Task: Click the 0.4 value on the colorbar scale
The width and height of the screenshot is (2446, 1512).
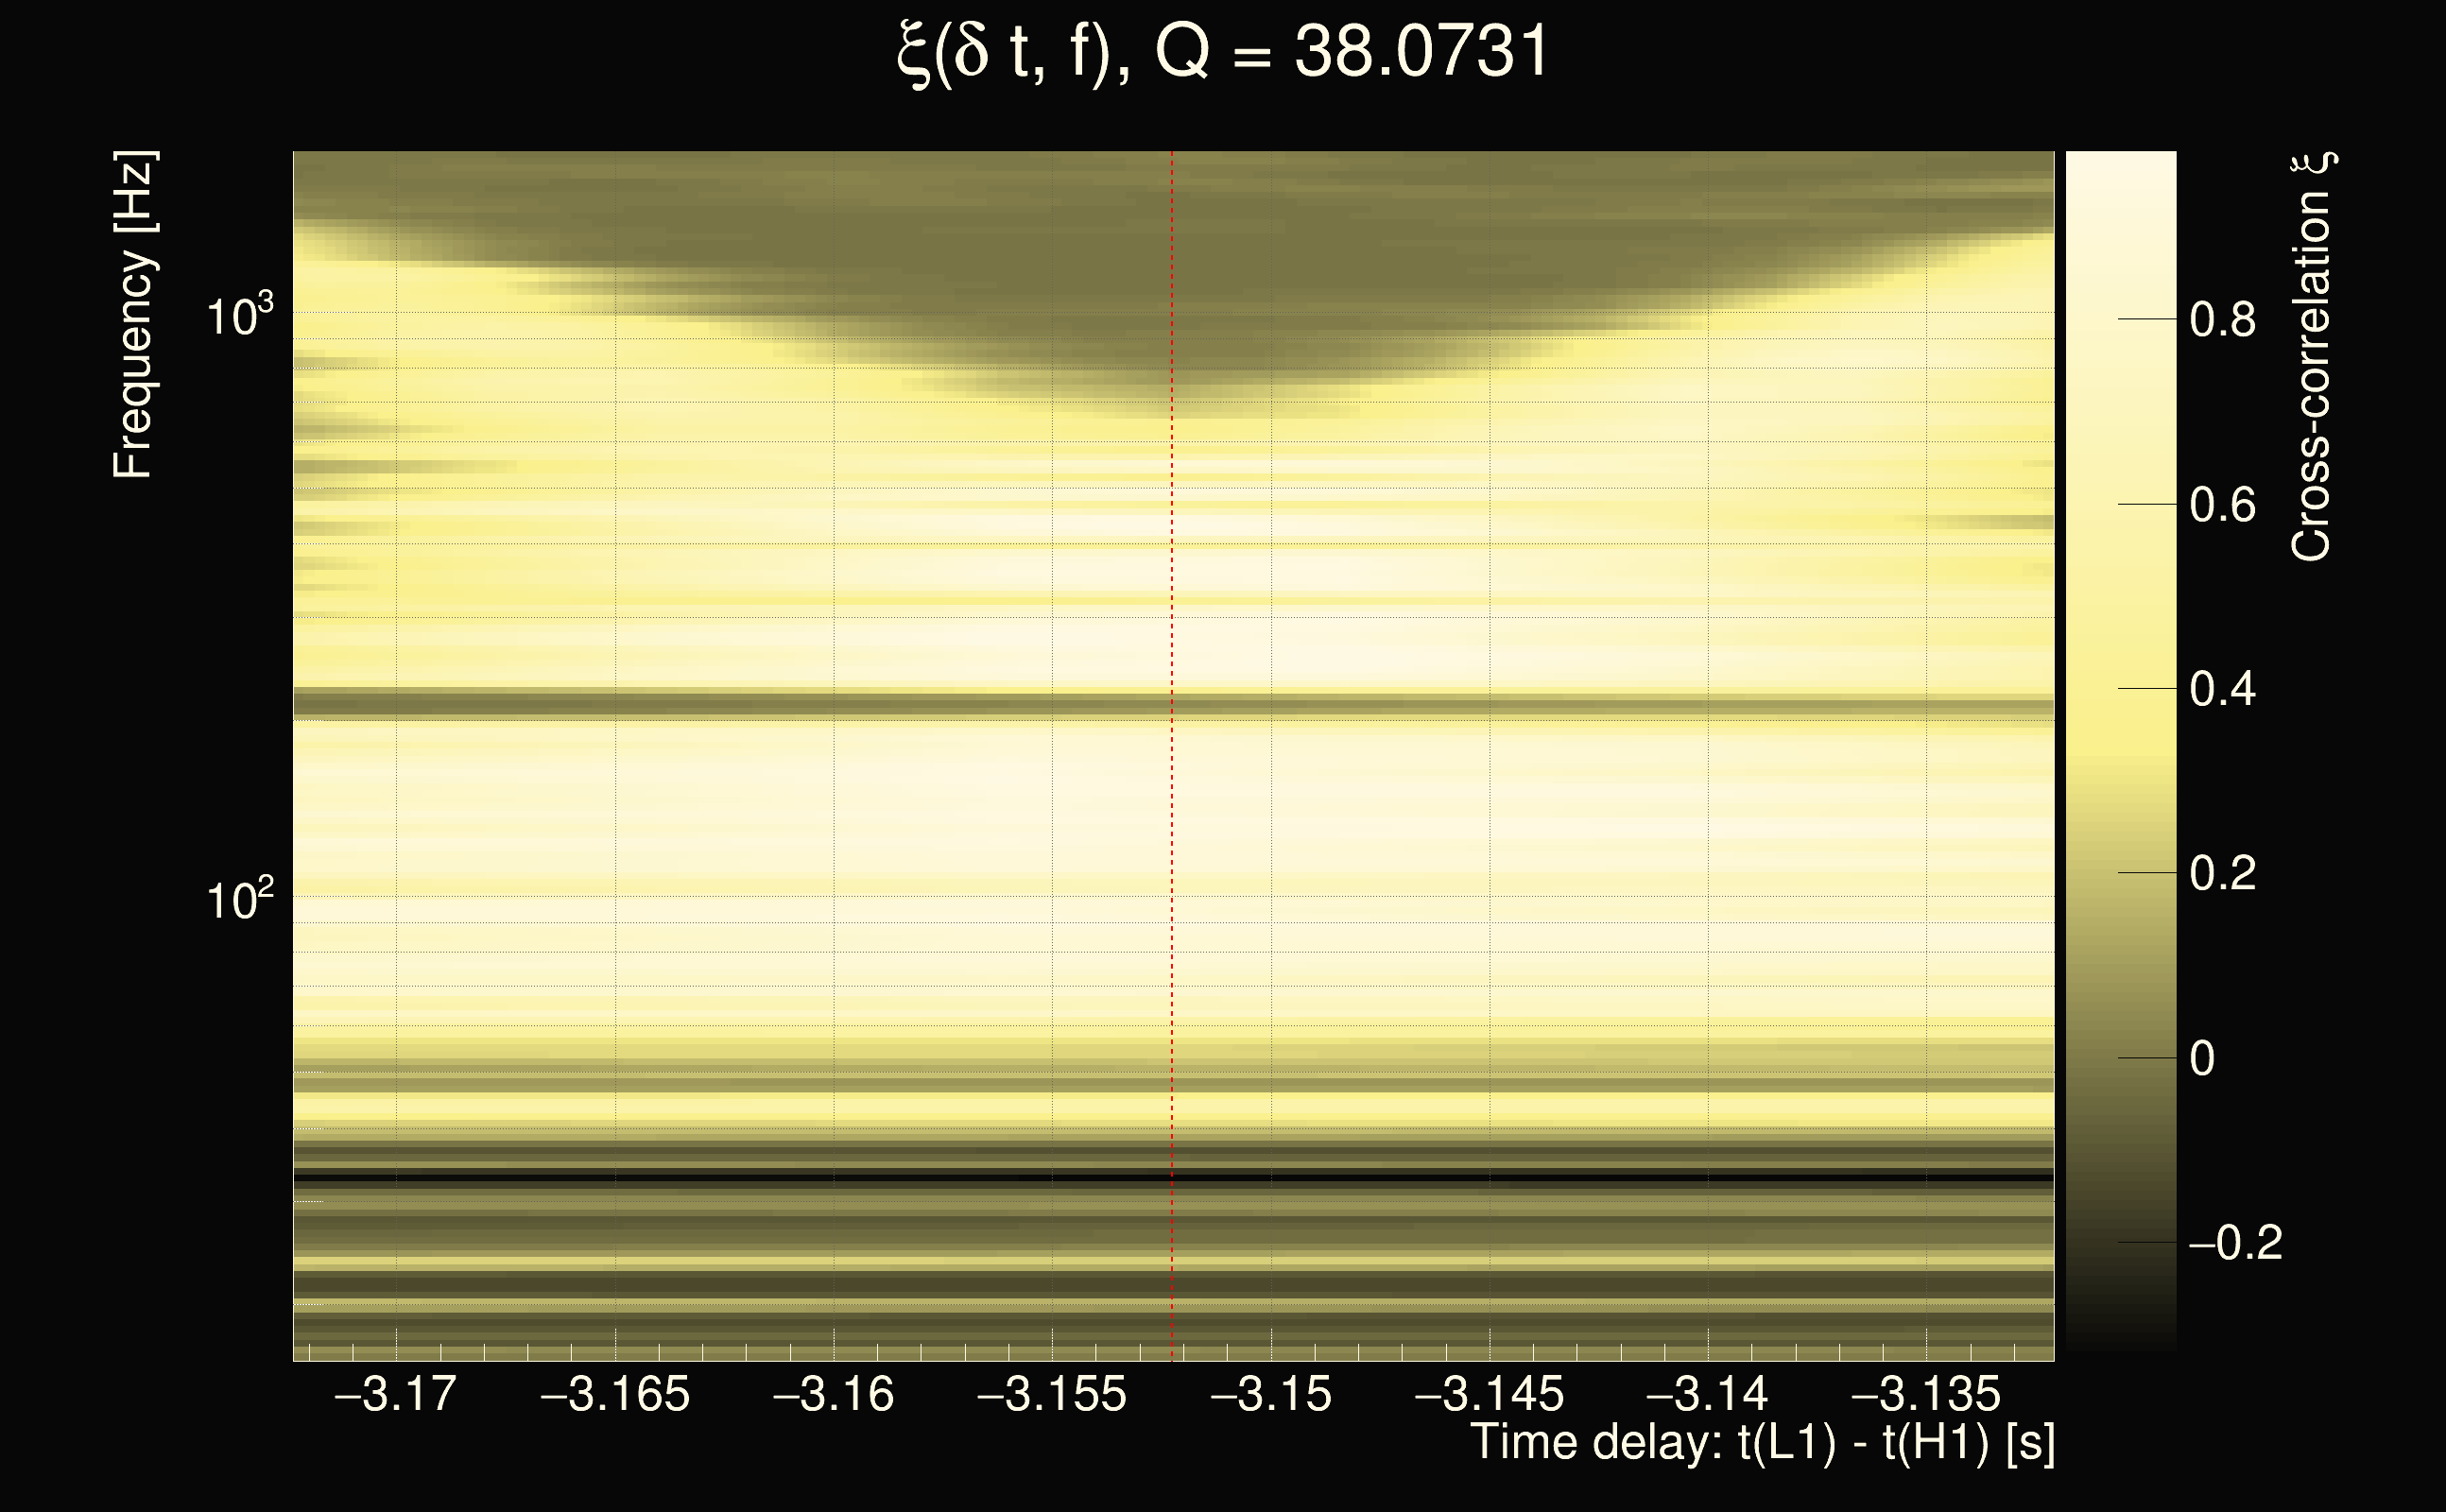Action: (2222, 689)
